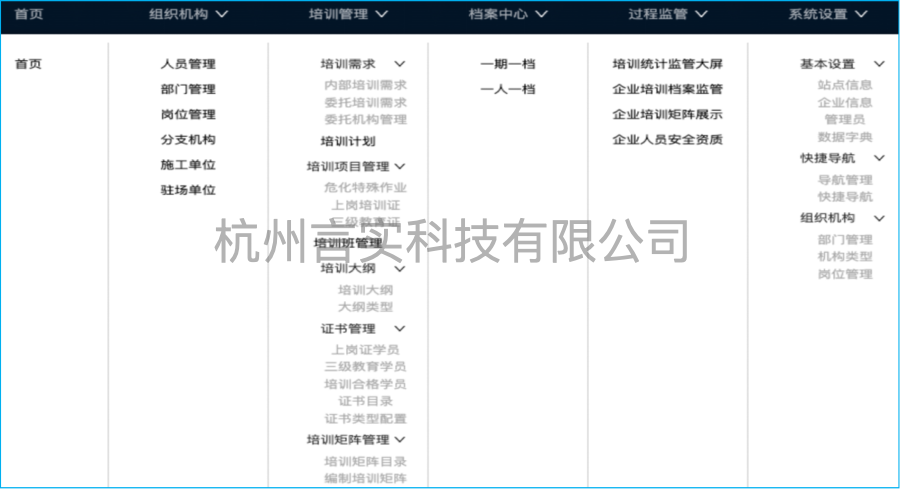900x489 pixels.
Task: Toggle the 证书管理 section arrow
Action: pos(400,328)
